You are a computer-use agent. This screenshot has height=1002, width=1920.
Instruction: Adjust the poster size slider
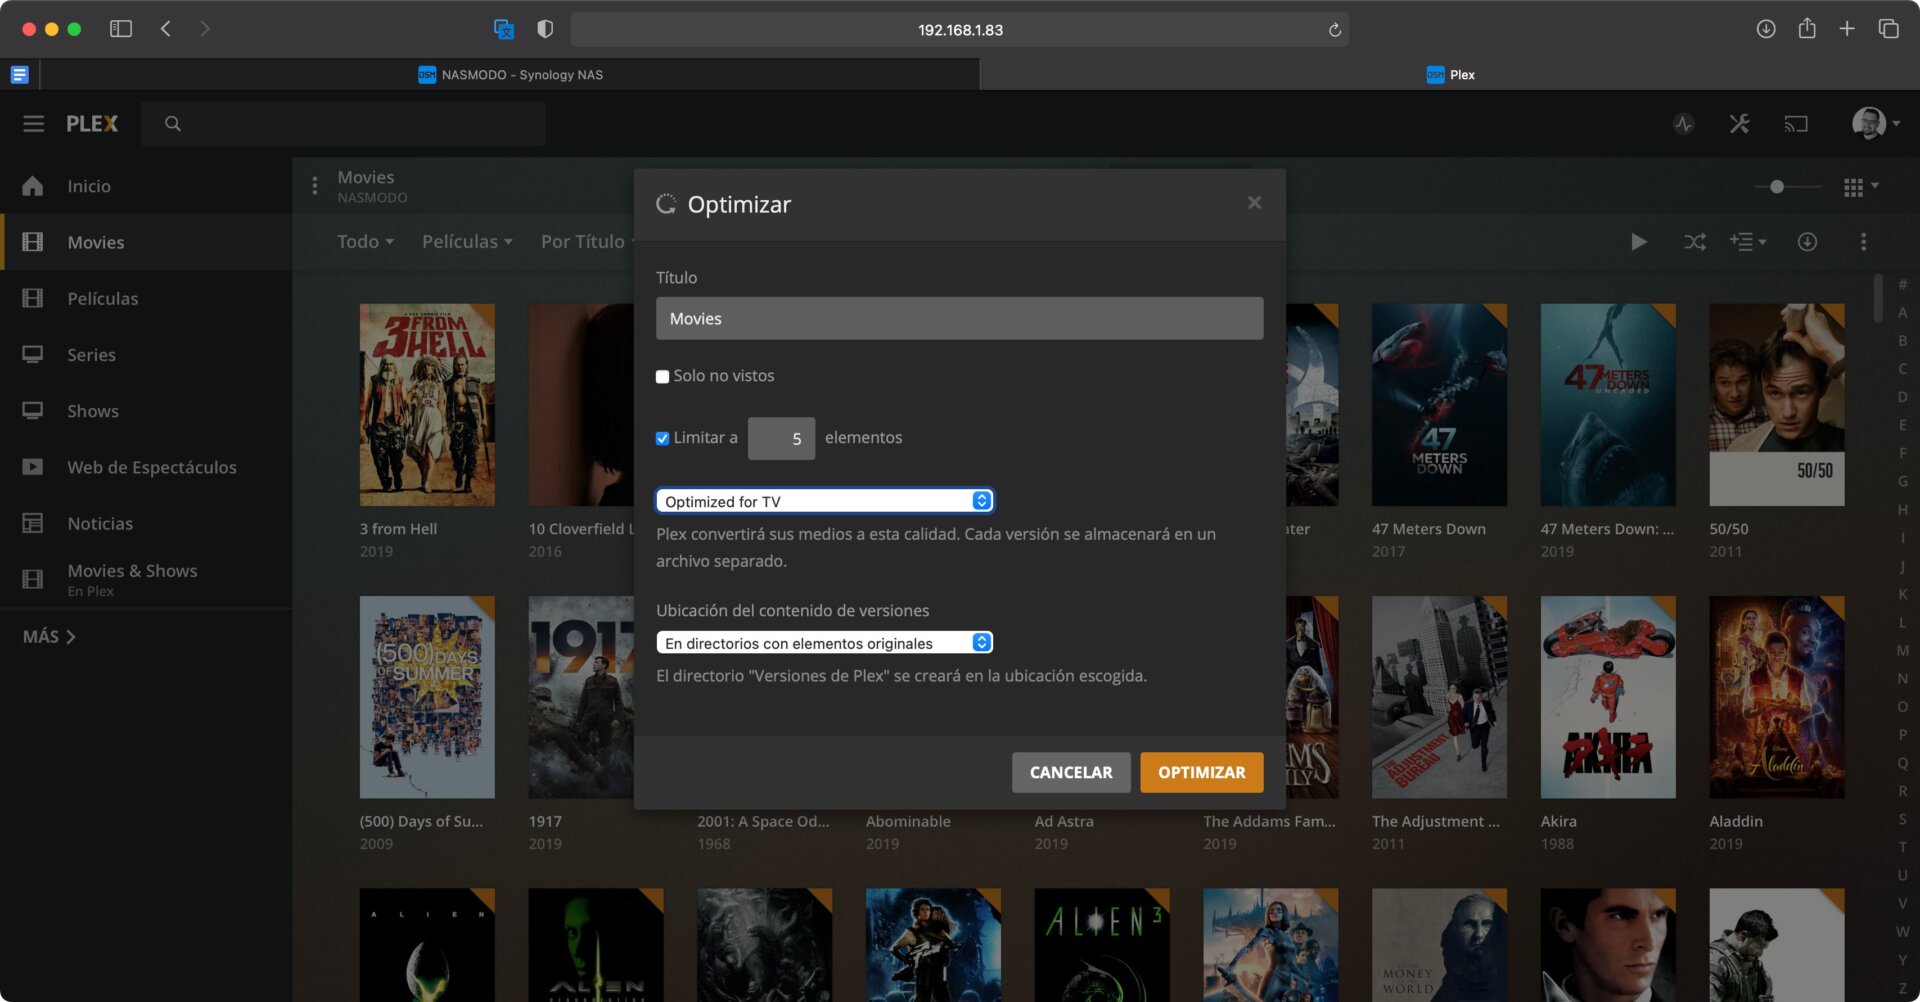coord(1775,186)
